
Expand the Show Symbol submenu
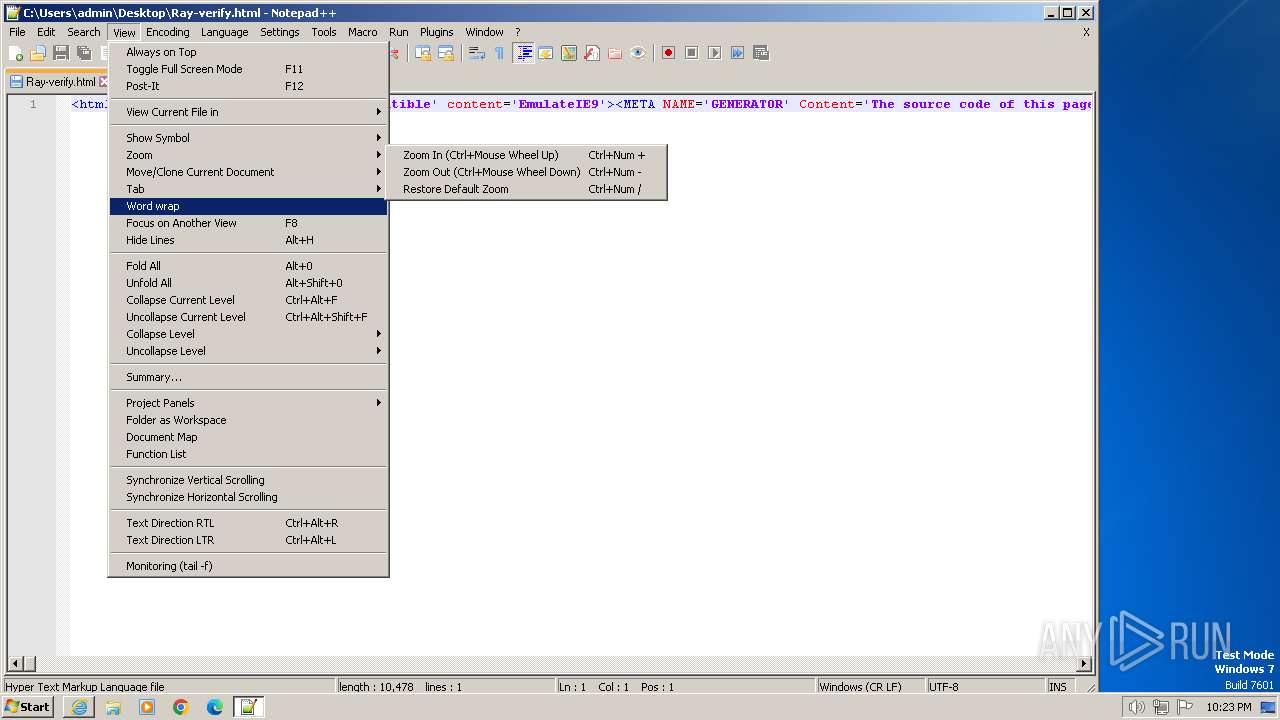click(x=248, y=138)
